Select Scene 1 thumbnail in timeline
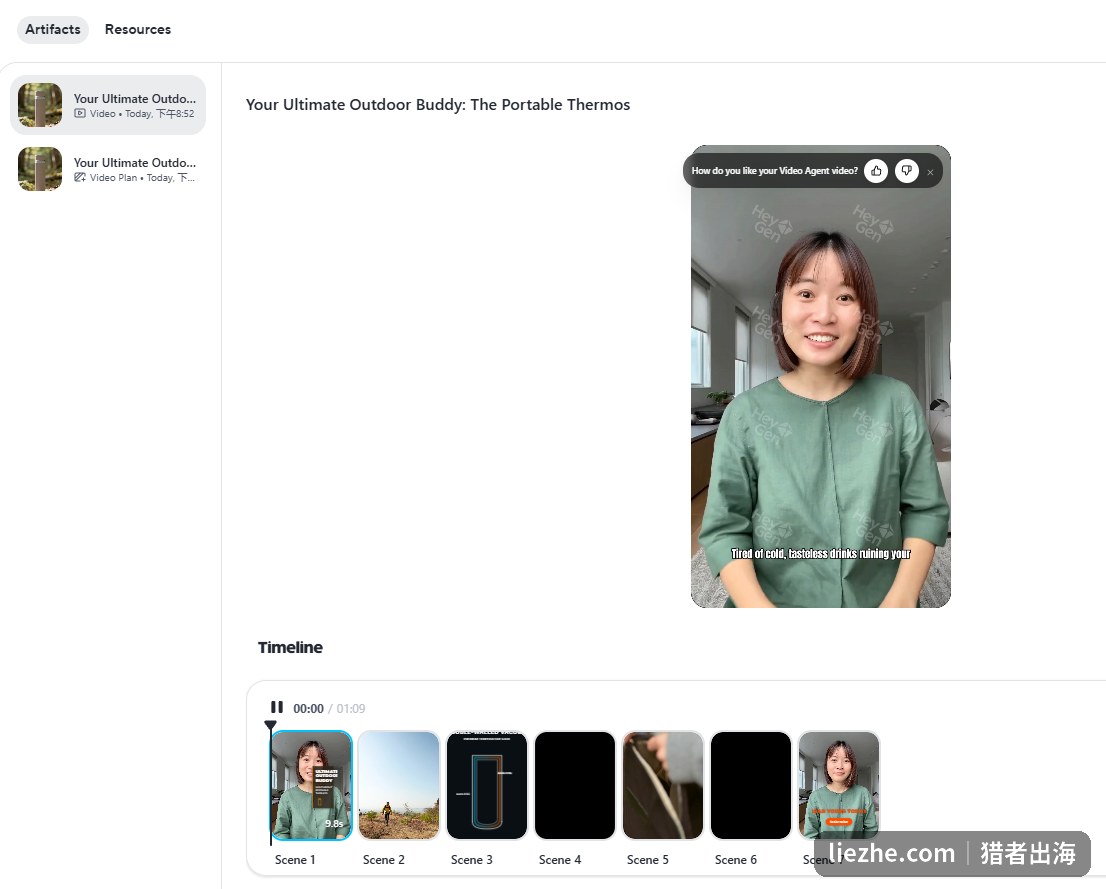This screenshot has width=1106, height=889. 312,785
